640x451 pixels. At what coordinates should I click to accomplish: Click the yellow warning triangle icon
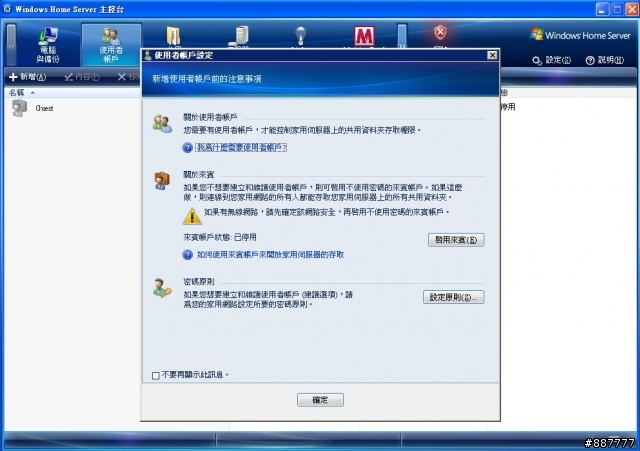pos(192,216)
